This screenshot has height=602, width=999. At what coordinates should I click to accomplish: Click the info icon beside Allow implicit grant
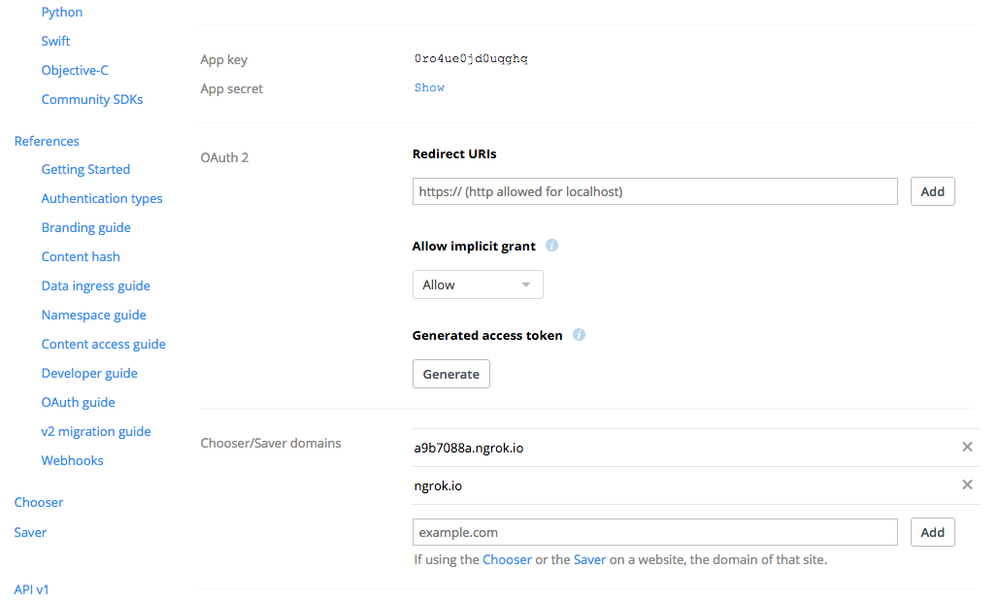[x=551, y=245]
